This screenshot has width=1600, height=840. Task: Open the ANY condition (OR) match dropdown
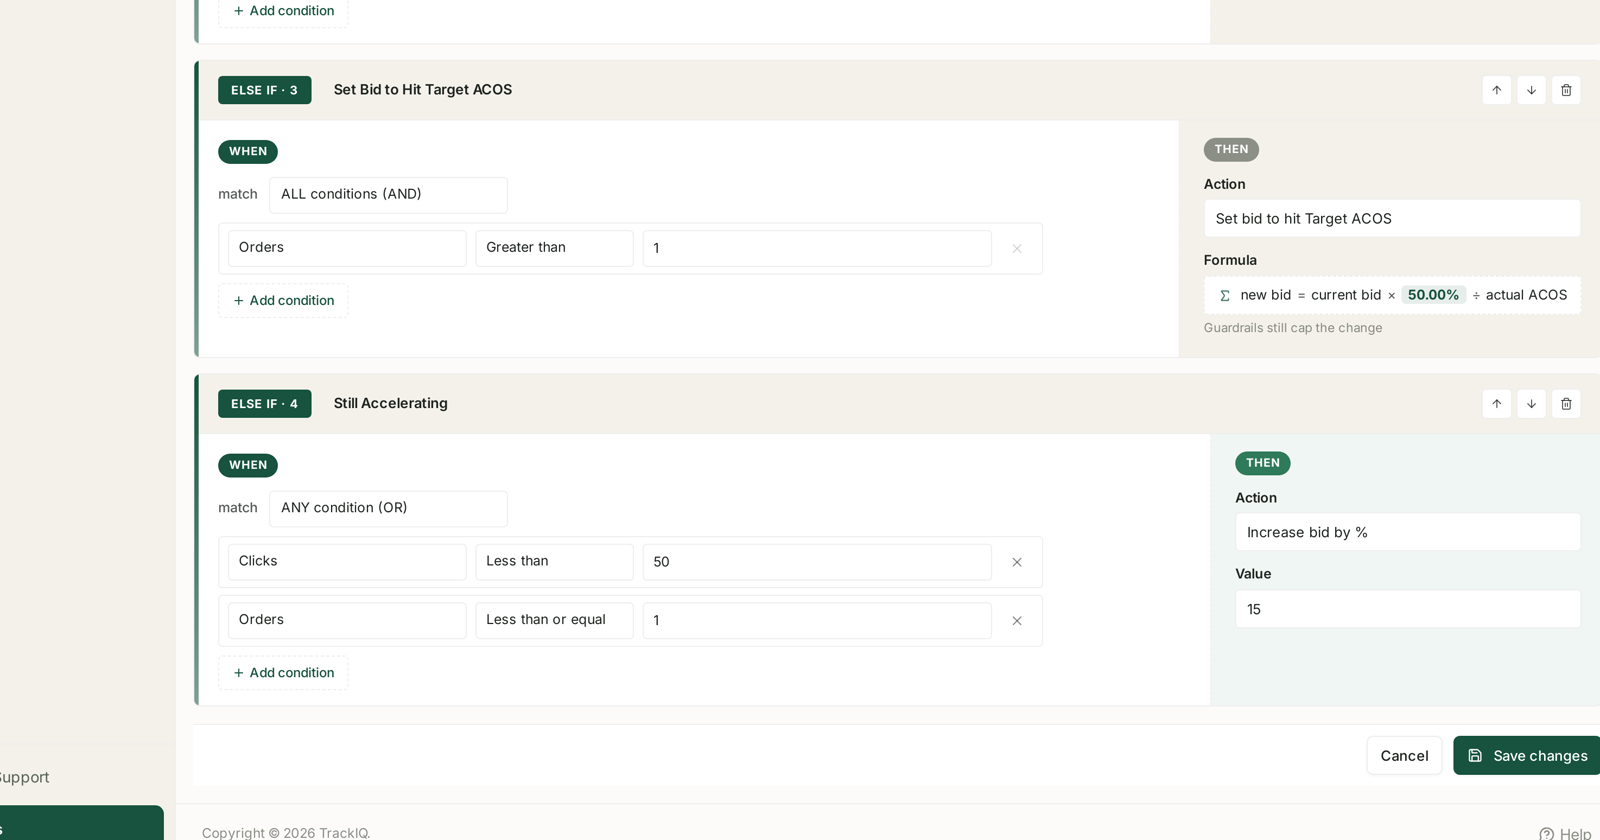click(x=388, y=508)
